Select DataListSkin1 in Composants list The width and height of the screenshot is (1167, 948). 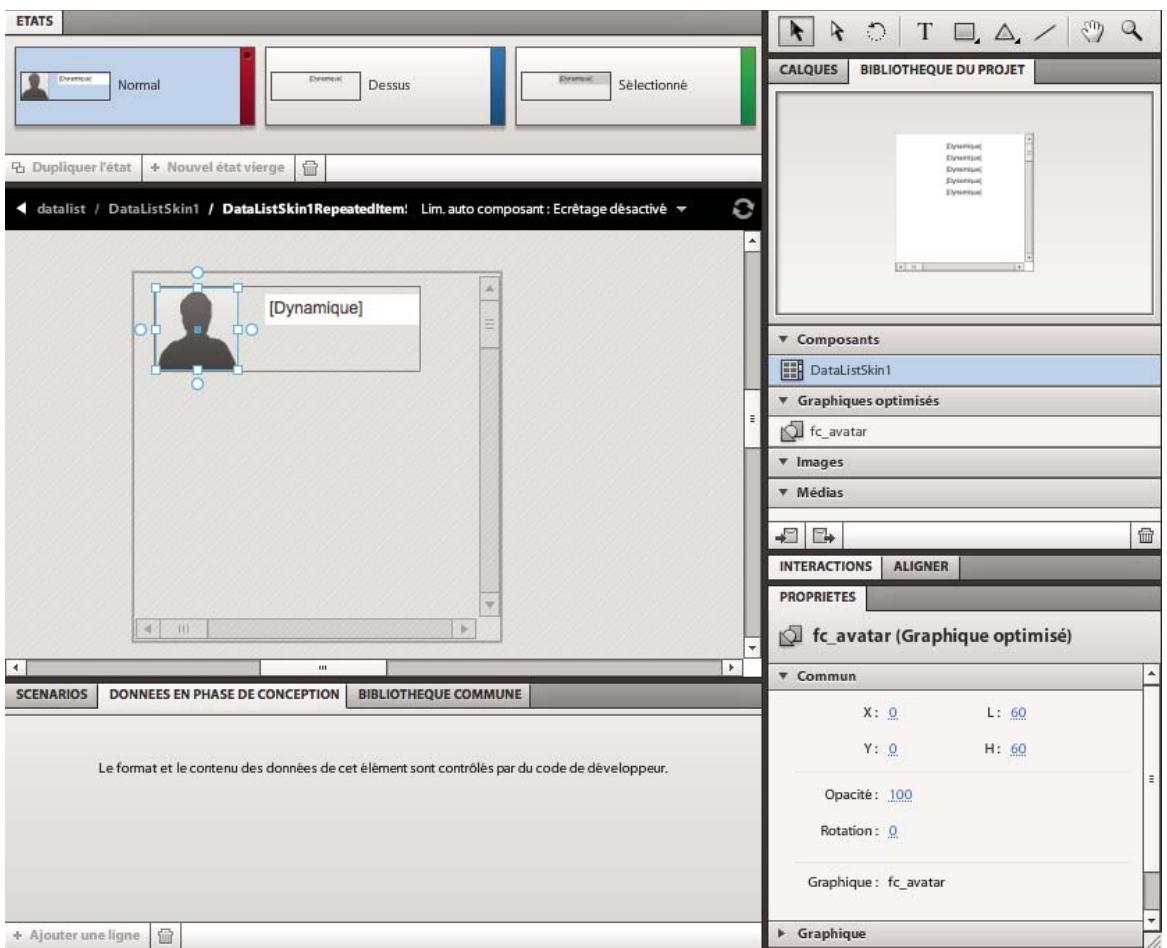[x=964, y=370]
